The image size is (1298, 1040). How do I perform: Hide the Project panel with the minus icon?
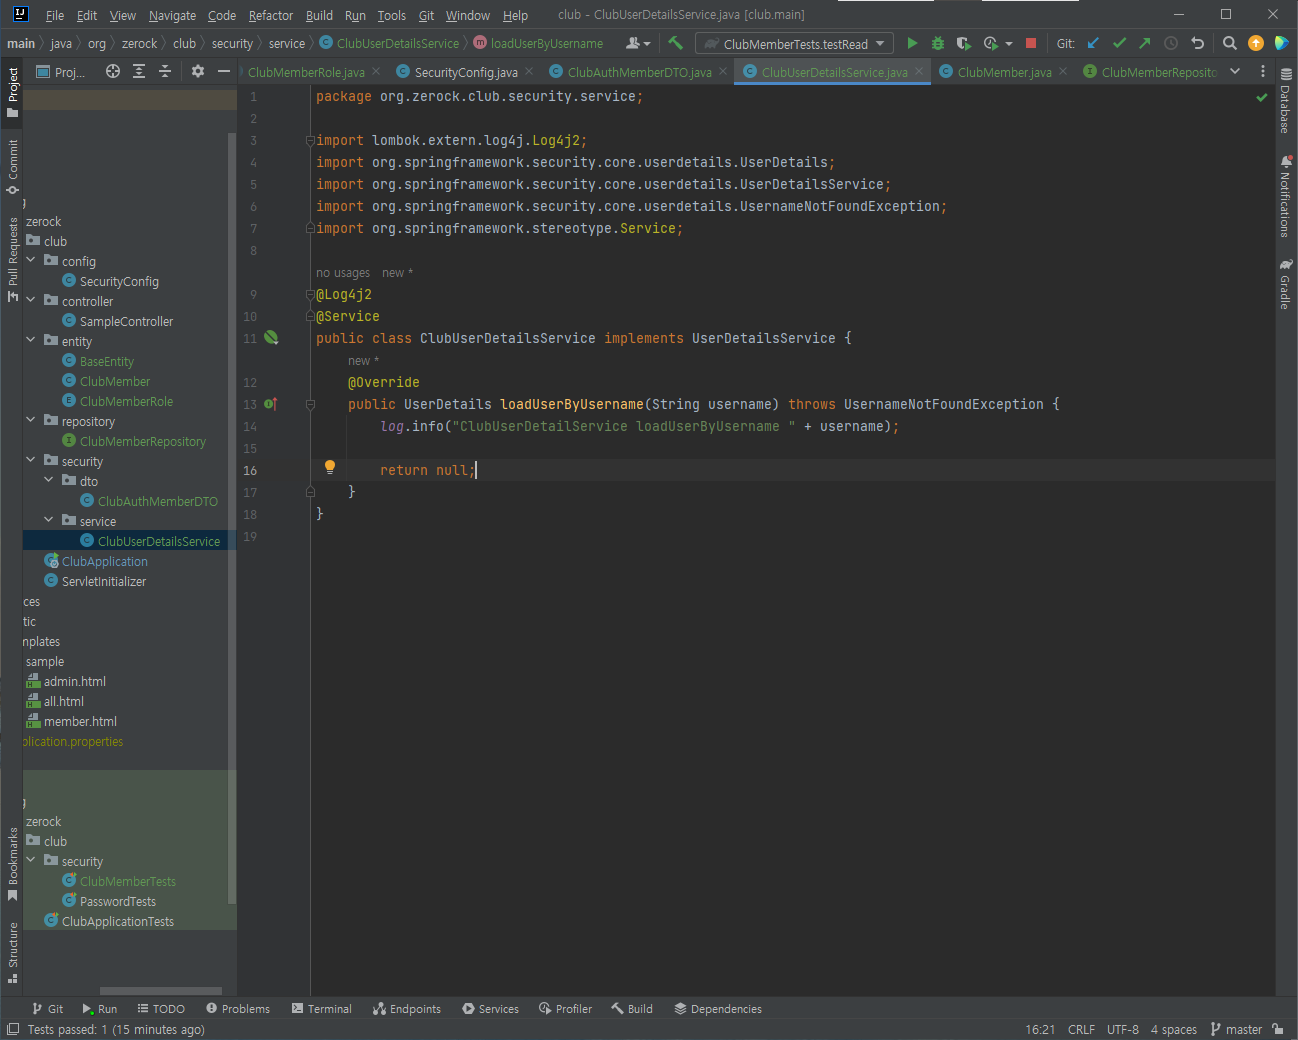tap(224, 71)
